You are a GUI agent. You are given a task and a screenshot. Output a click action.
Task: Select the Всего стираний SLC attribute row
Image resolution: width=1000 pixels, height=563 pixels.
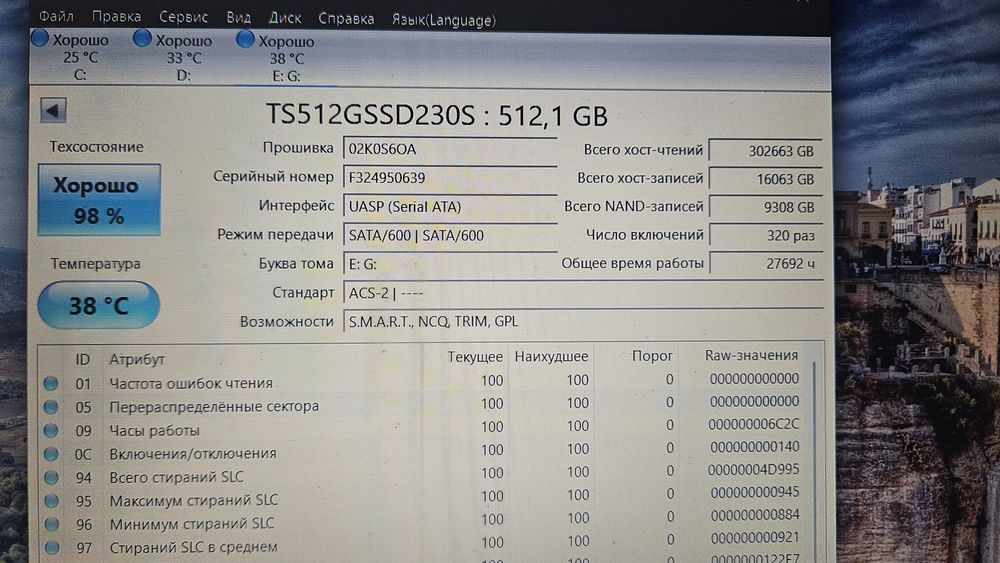tap(424, 474)
